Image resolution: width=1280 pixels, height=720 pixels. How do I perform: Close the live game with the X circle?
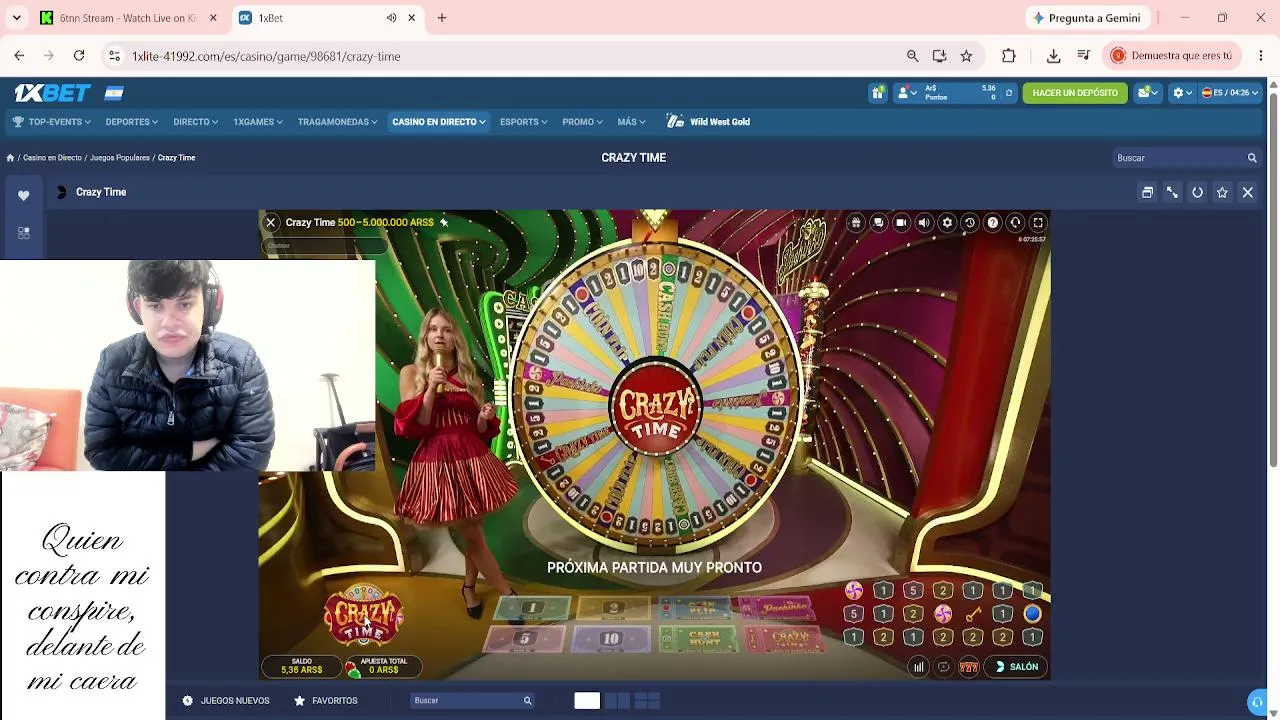[270, 223]
